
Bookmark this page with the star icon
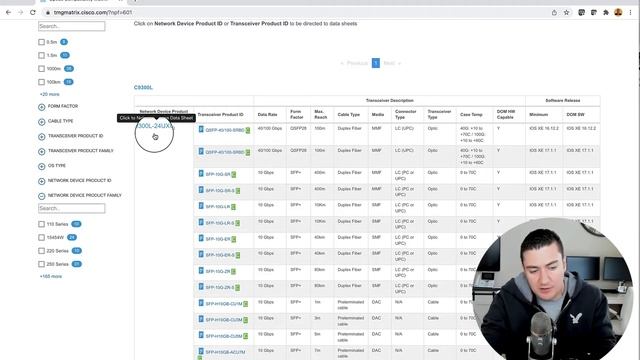[567, 13]
